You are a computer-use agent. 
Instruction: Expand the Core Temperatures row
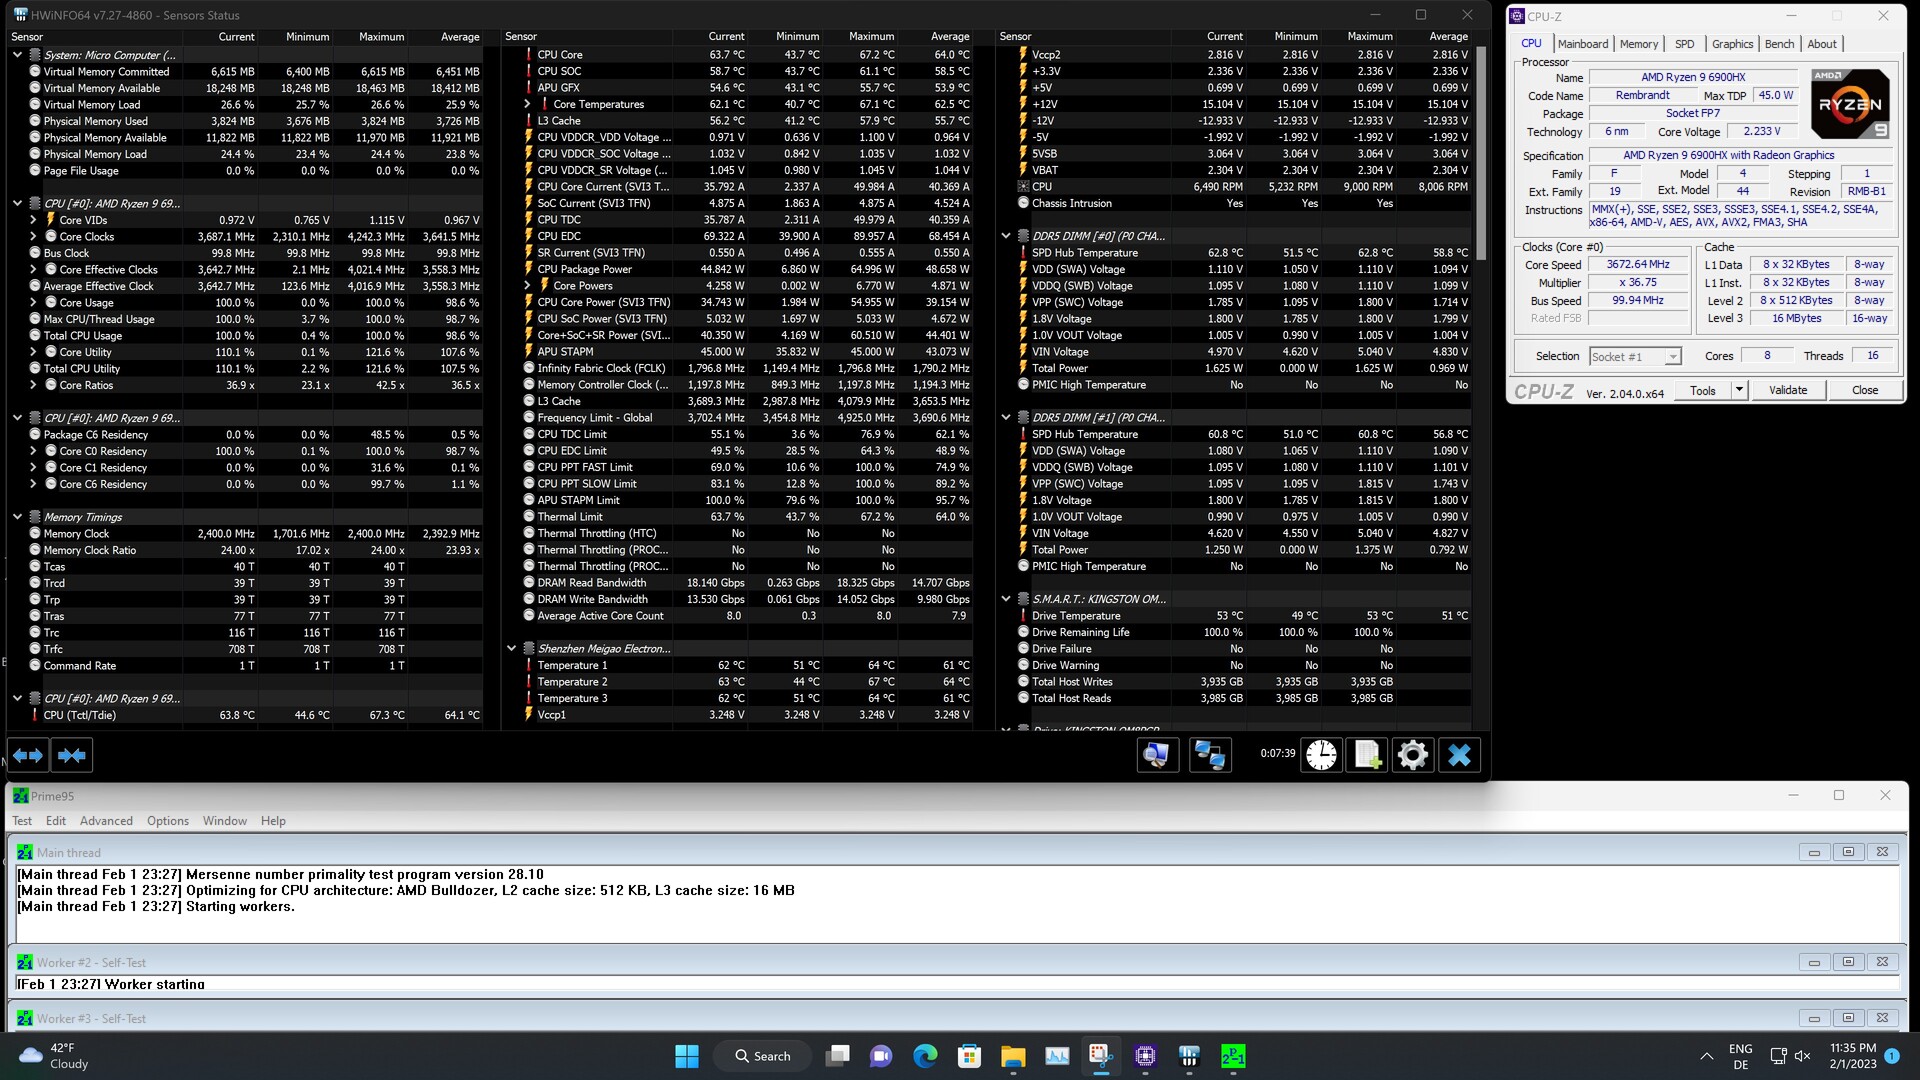(x=527, y=104)
